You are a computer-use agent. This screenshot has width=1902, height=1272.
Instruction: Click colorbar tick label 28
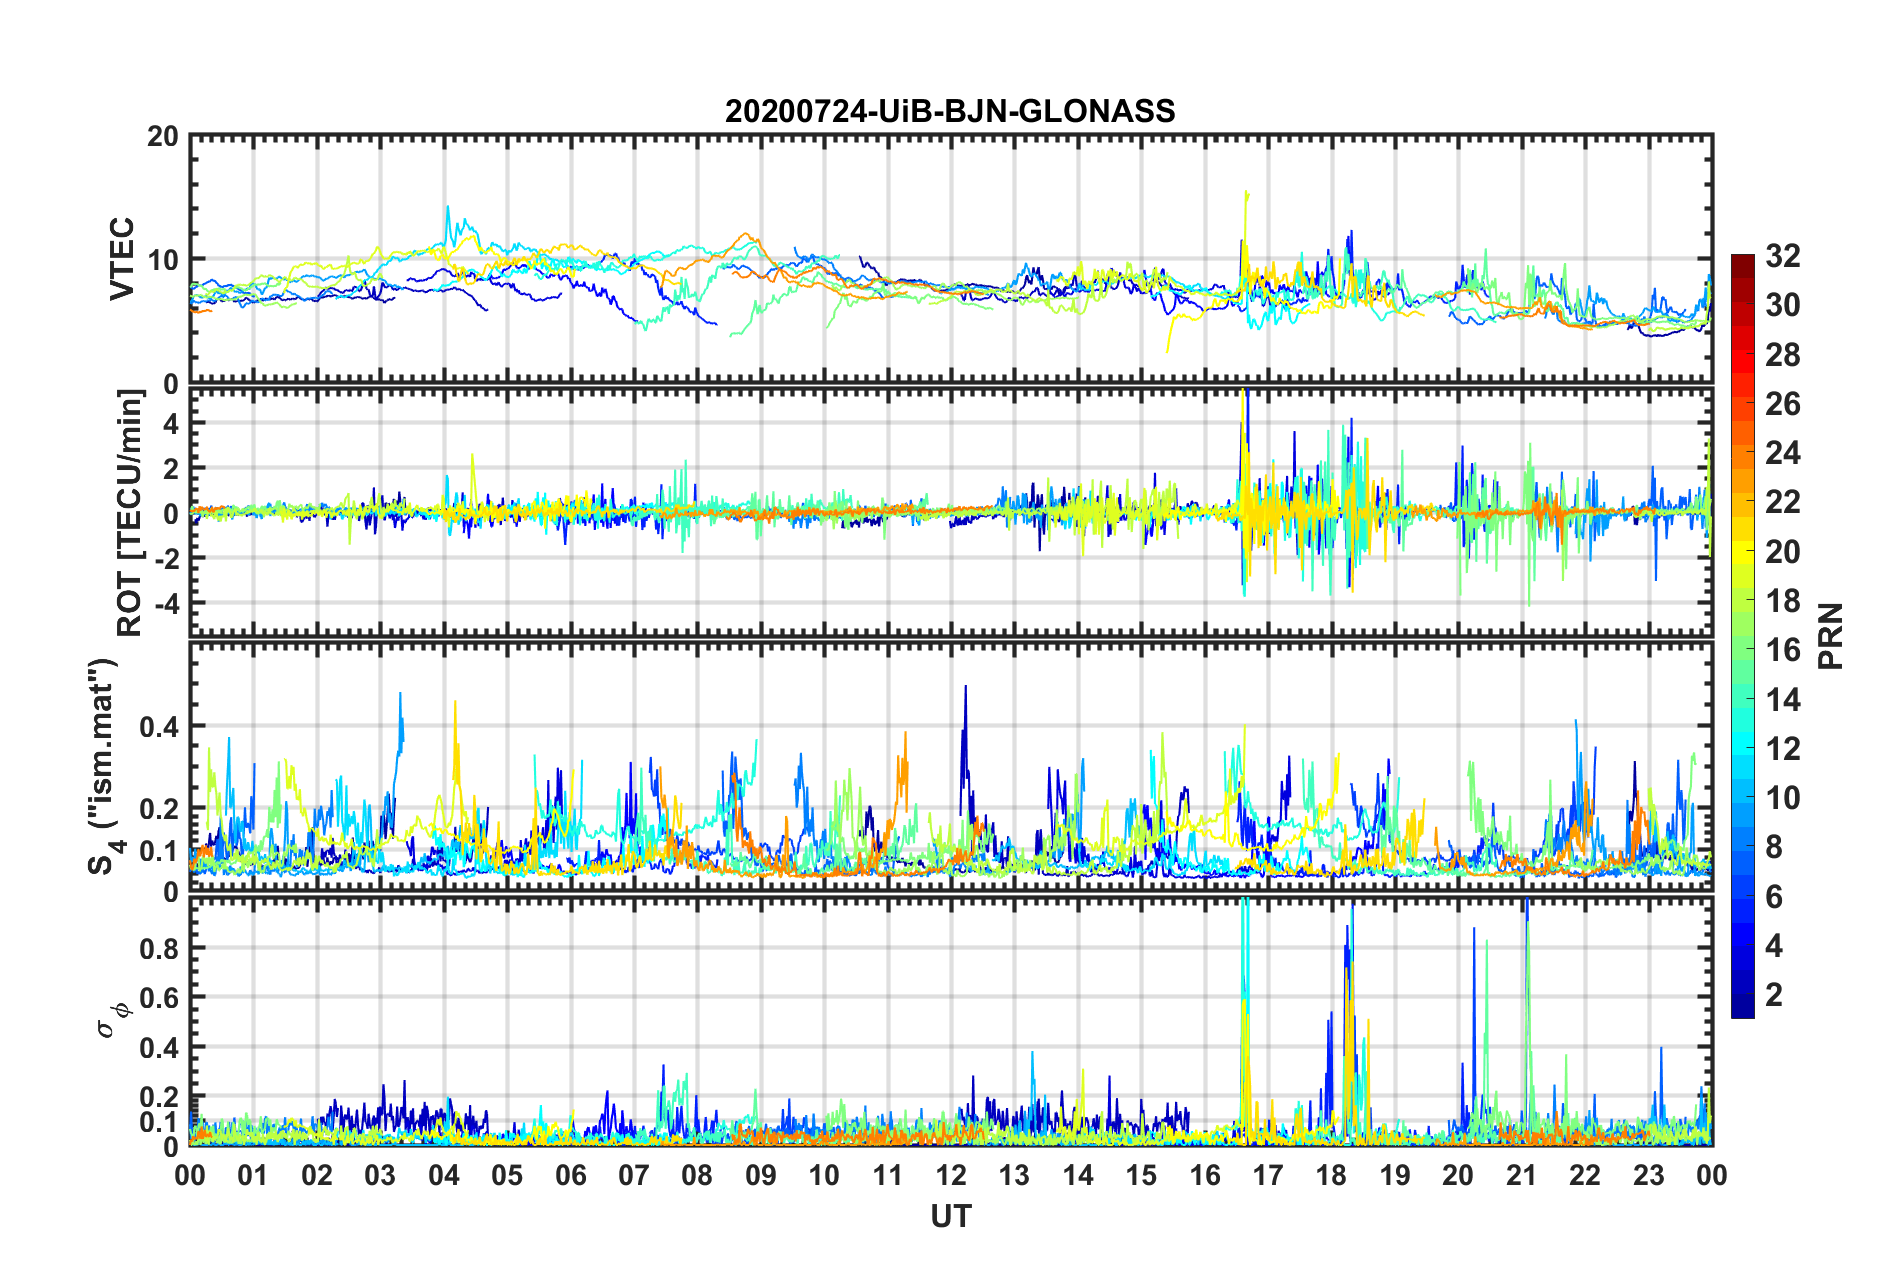click(x=1782, y=355)
